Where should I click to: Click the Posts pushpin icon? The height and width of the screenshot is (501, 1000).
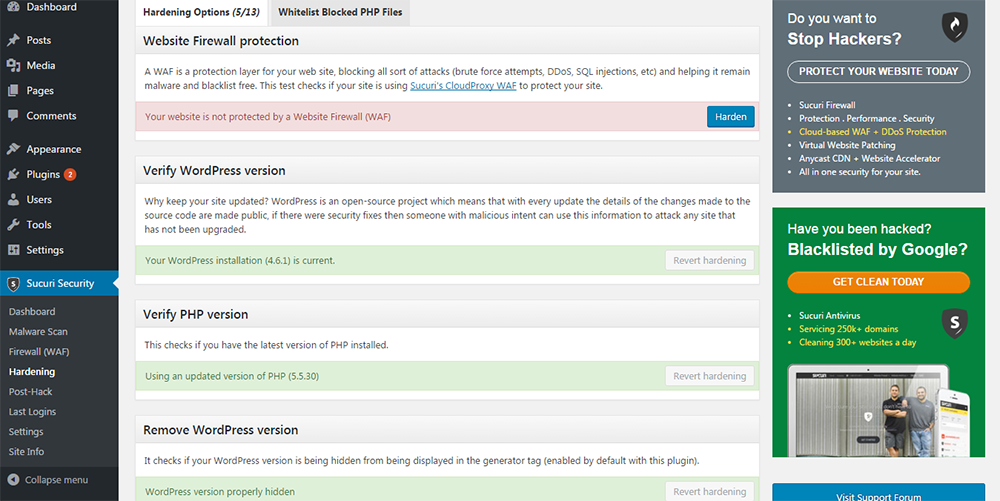(13, 40)
